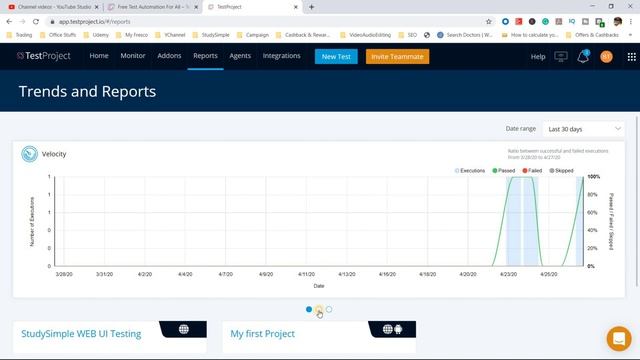The width and height of the screenshot is (640, 360).
Task: Open the My first Project link
Action: [262, 333]
